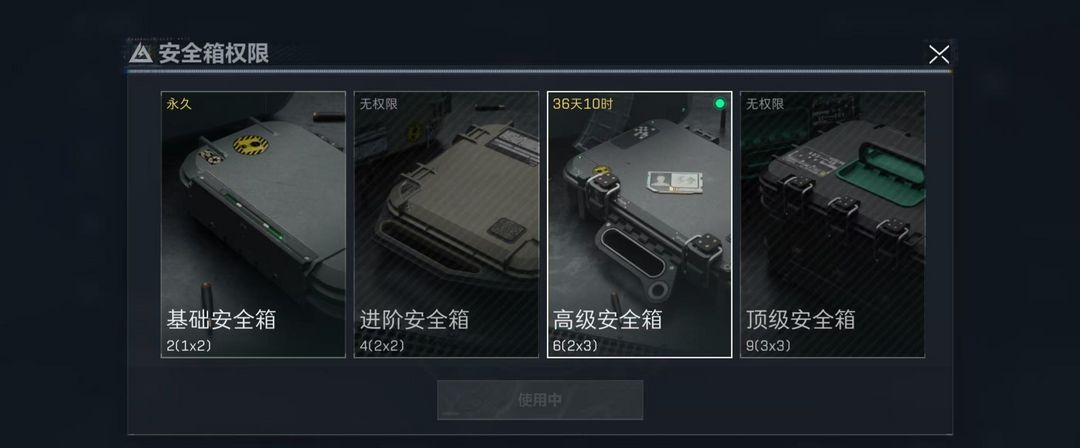Click the 9(3x3) capacity text

coord(769,345)
